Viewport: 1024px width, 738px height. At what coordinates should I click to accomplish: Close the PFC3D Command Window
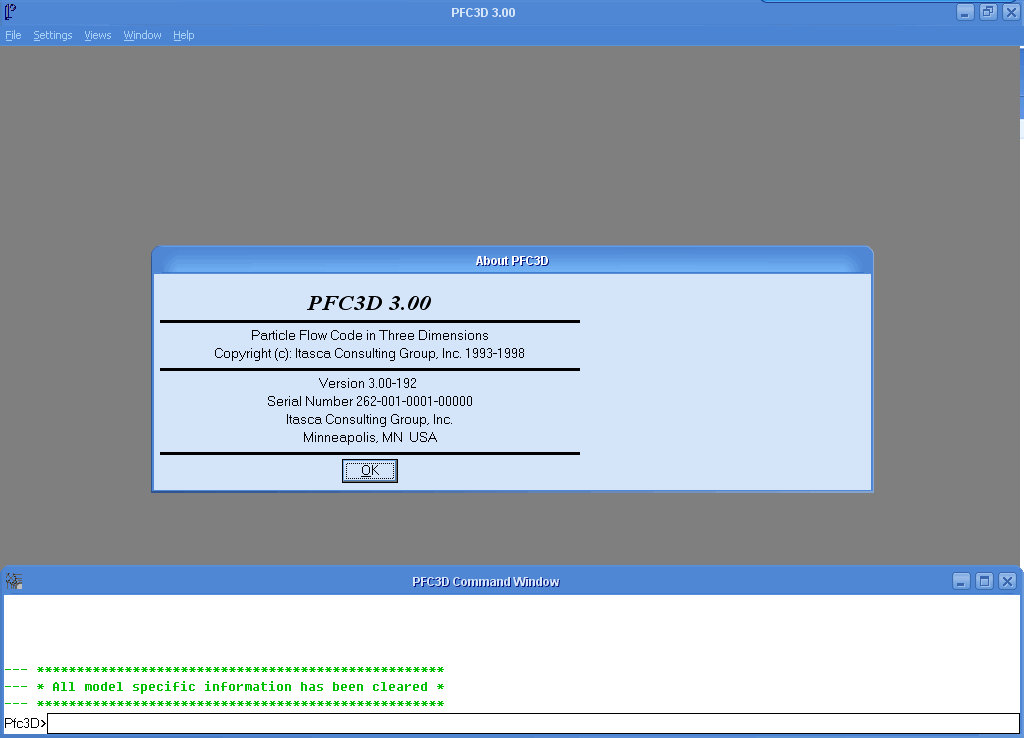1008,581
